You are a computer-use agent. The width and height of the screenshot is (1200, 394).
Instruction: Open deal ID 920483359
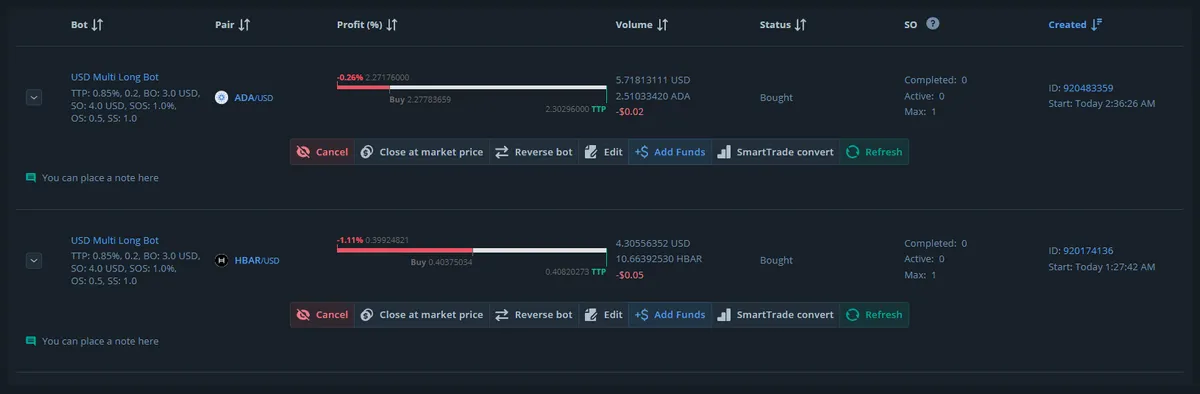pos(1088,88)
